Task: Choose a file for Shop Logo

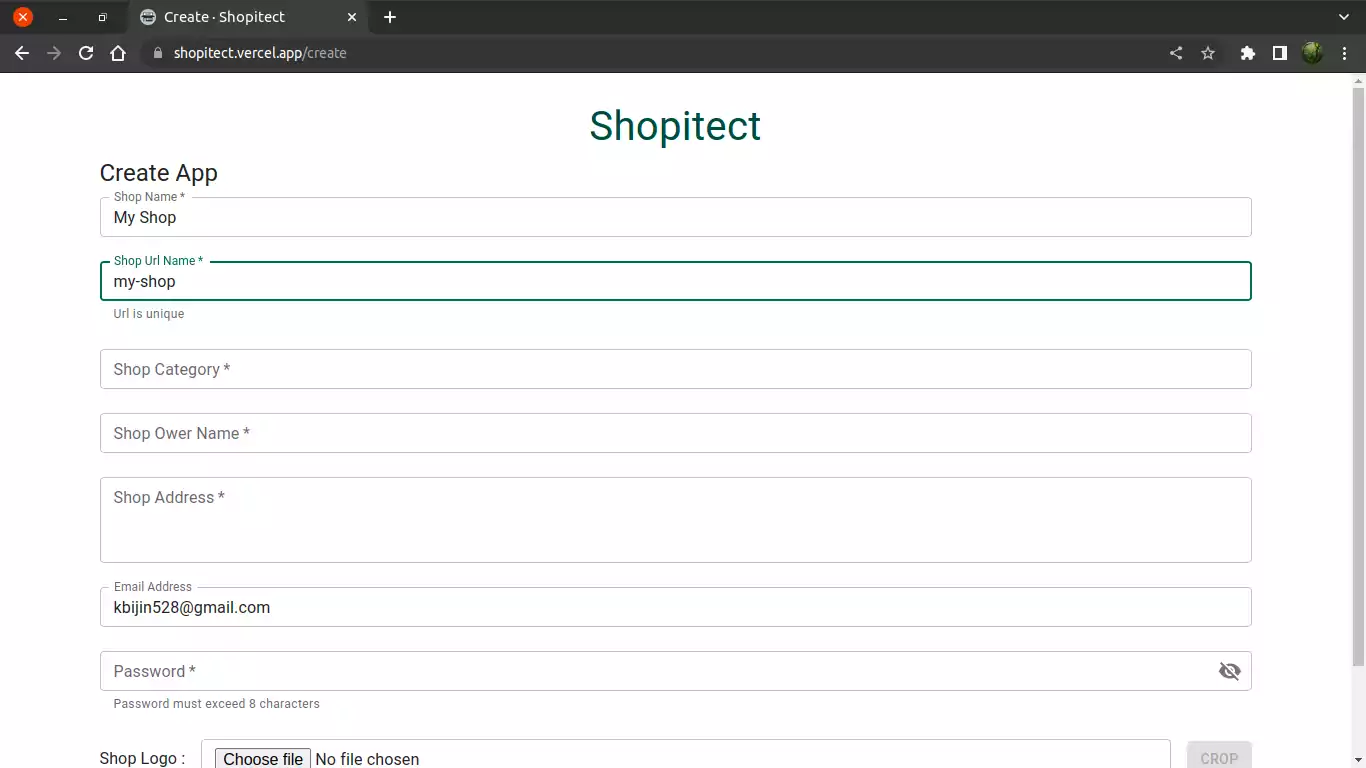Action: tap(263, 759)
